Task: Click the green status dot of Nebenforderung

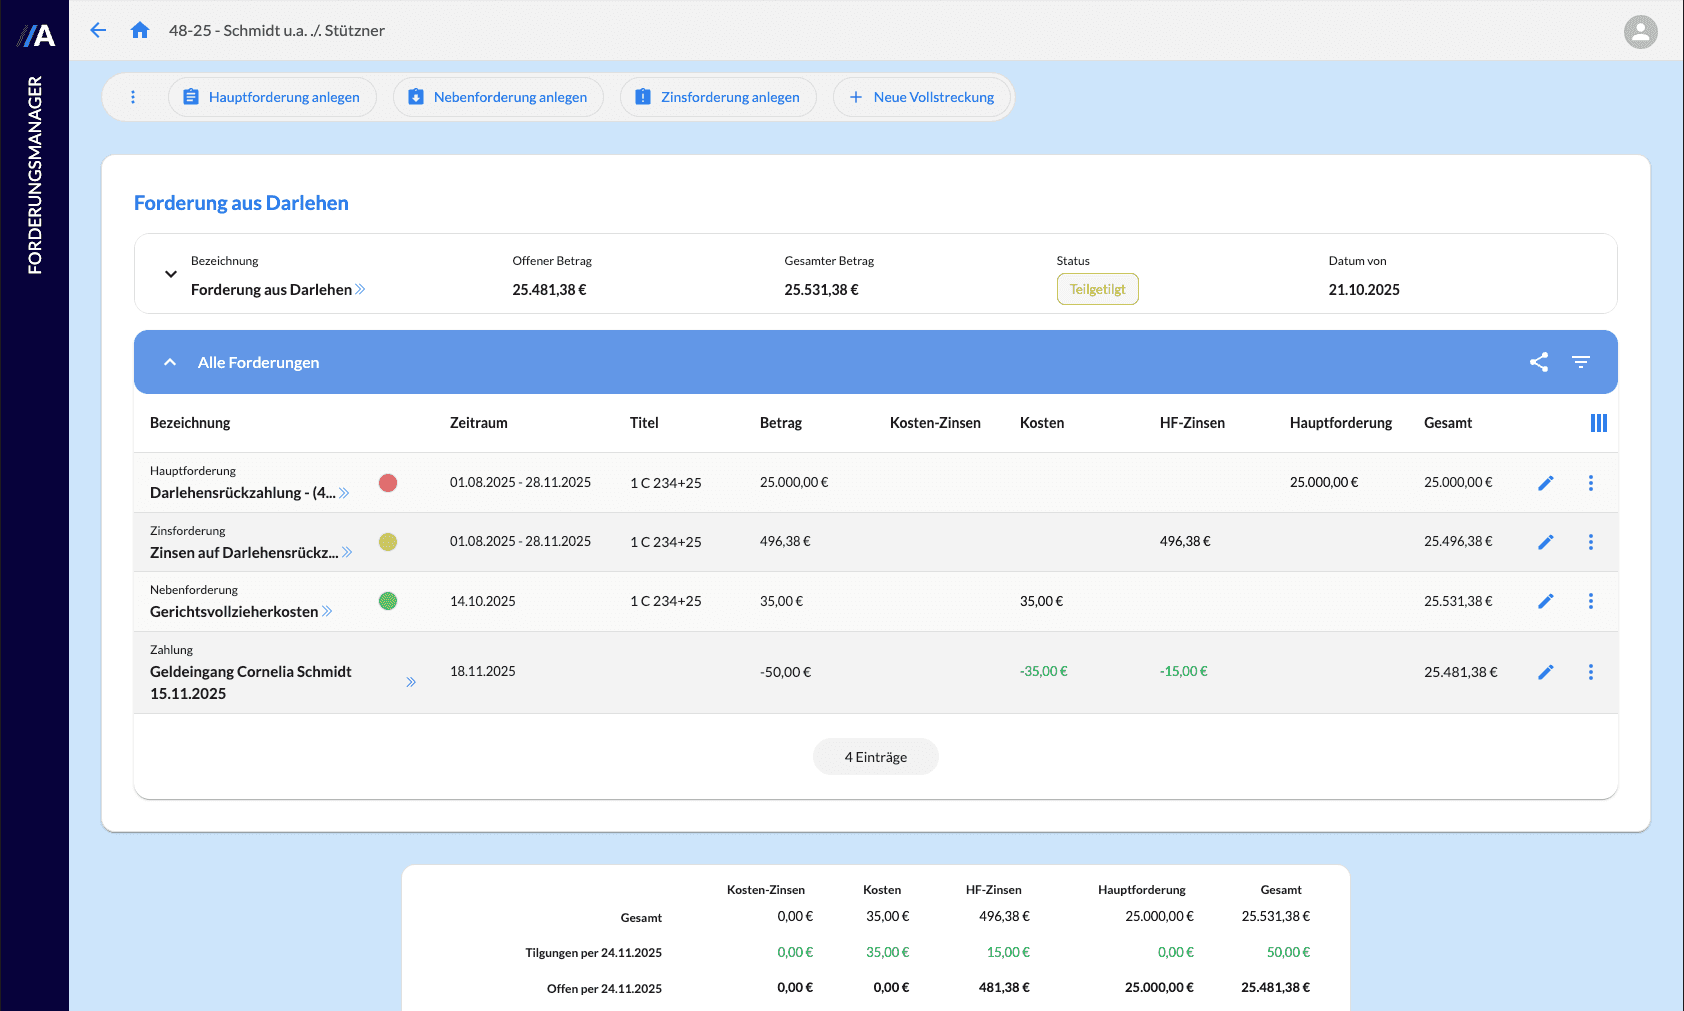Action: (388, 601)
